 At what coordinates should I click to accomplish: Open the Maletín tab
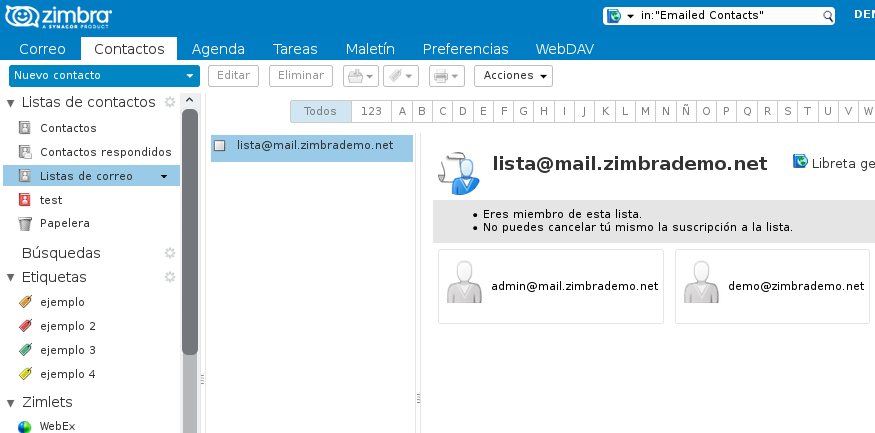click(x=370, y=49)
